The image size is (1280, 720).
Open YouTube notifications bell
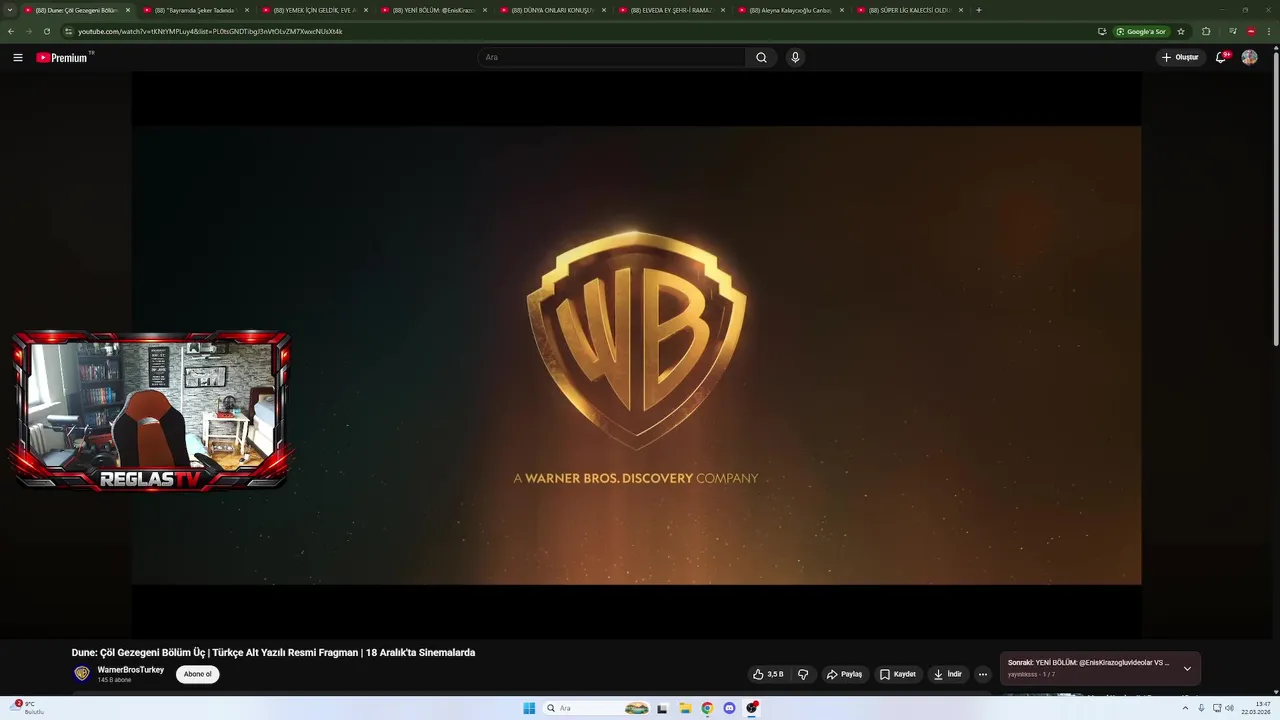(x=1221, y=57)
